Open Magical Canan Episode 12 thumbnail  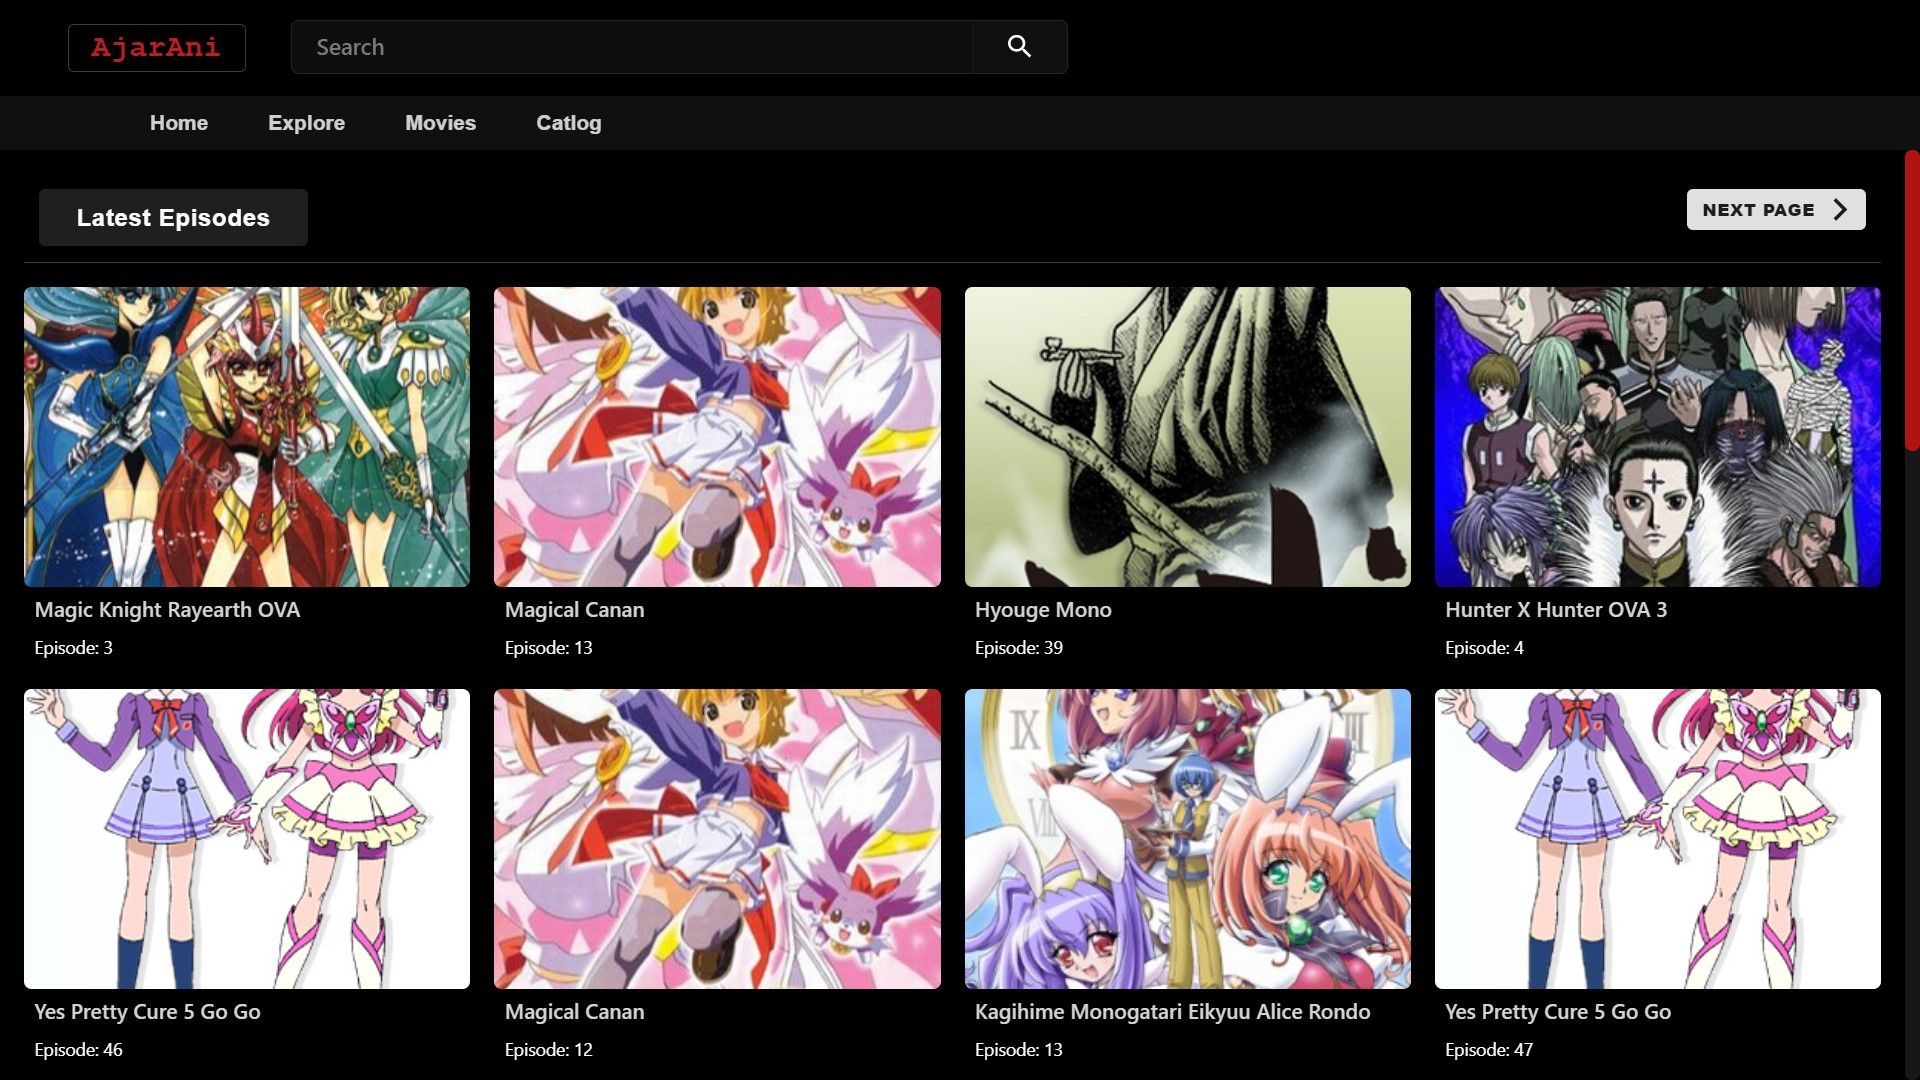click(x=717, y=839)
